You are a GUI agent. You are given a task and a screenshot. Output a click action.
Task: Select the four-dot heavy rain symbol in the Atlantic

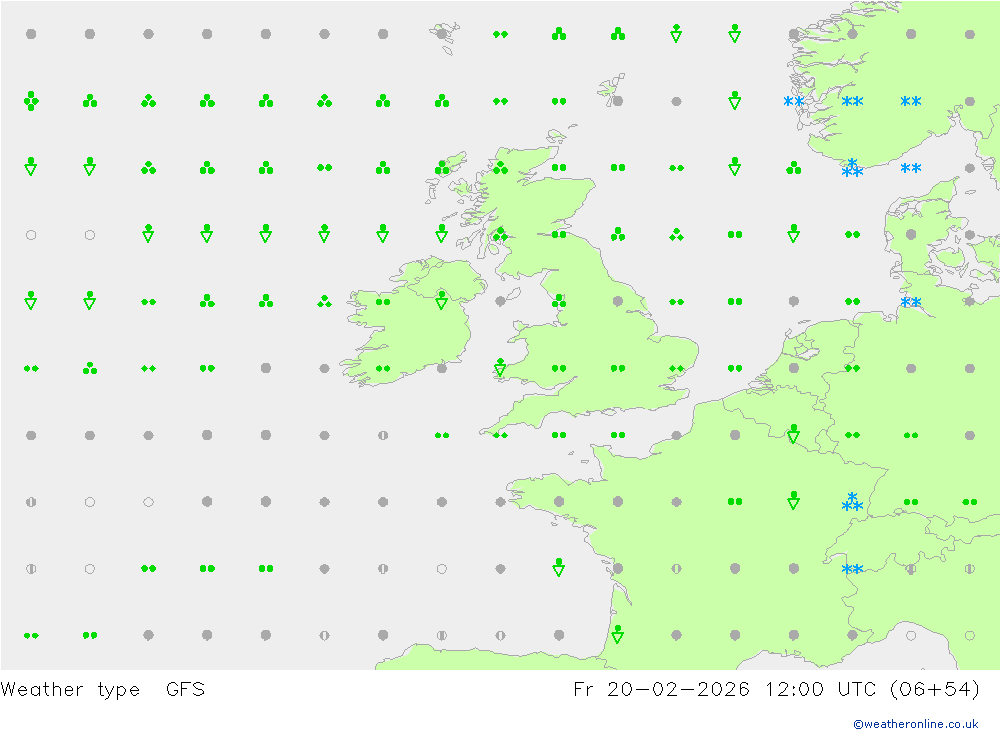point(31,101)
